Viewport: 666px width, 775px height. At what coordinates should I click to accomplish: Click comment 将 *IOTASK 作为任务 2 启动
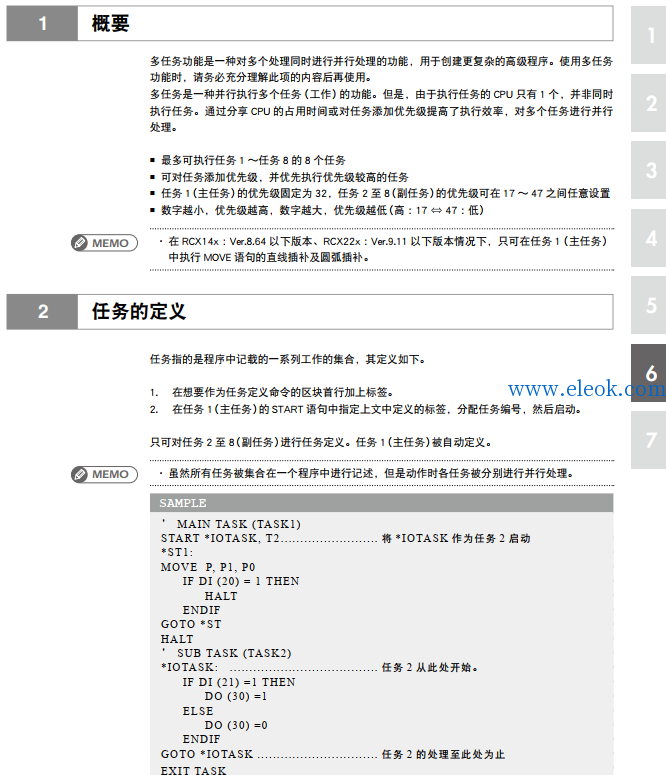tap(456, 538)
